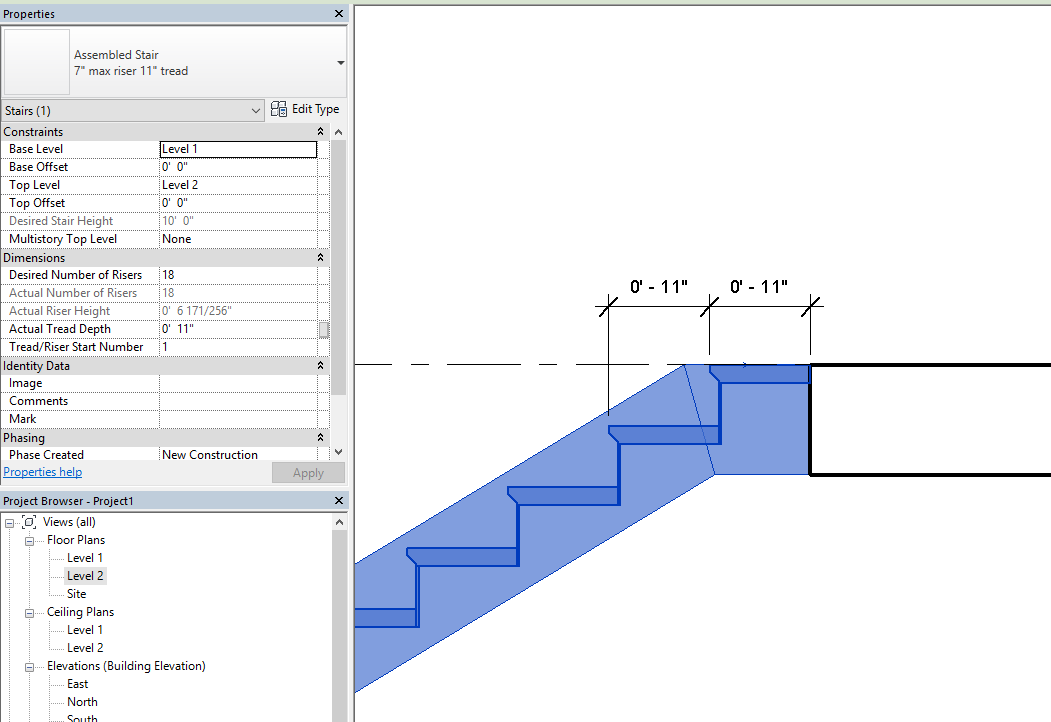Screen dimensions: 1051x722
Task: Click the Assembled Stair type name
Action: (116, 55)
